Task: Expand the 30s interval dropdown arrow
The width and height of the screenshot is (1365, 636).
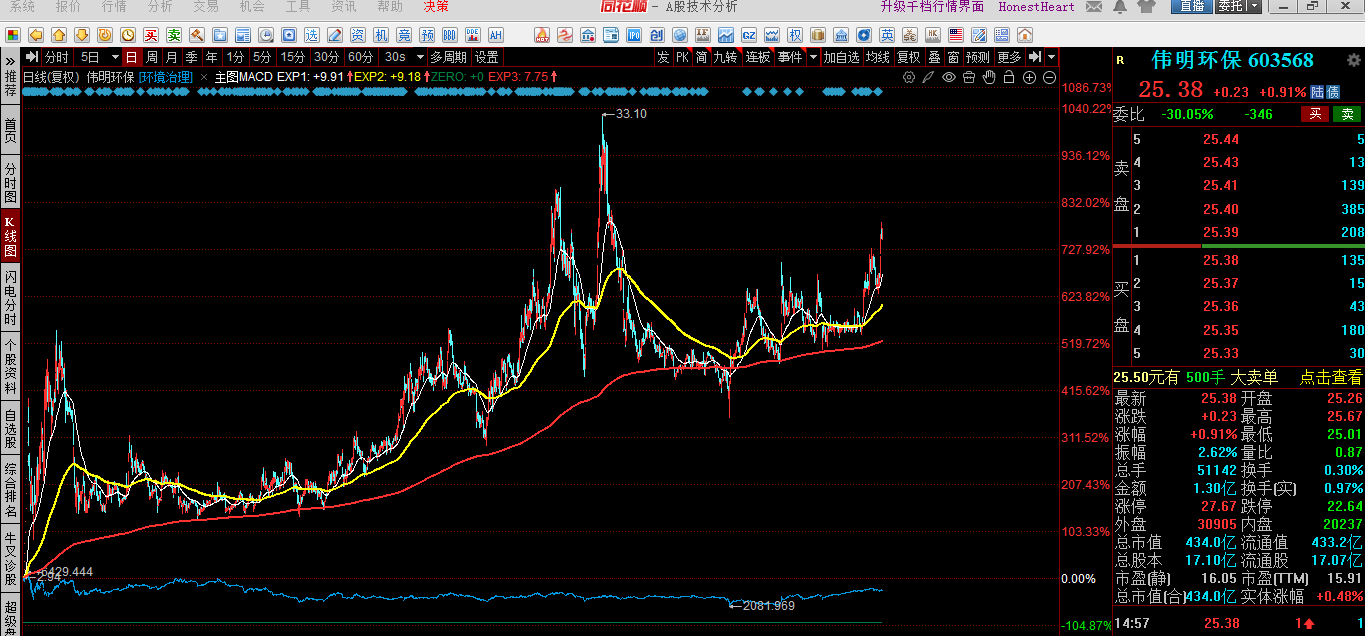Action: point(420,57)
